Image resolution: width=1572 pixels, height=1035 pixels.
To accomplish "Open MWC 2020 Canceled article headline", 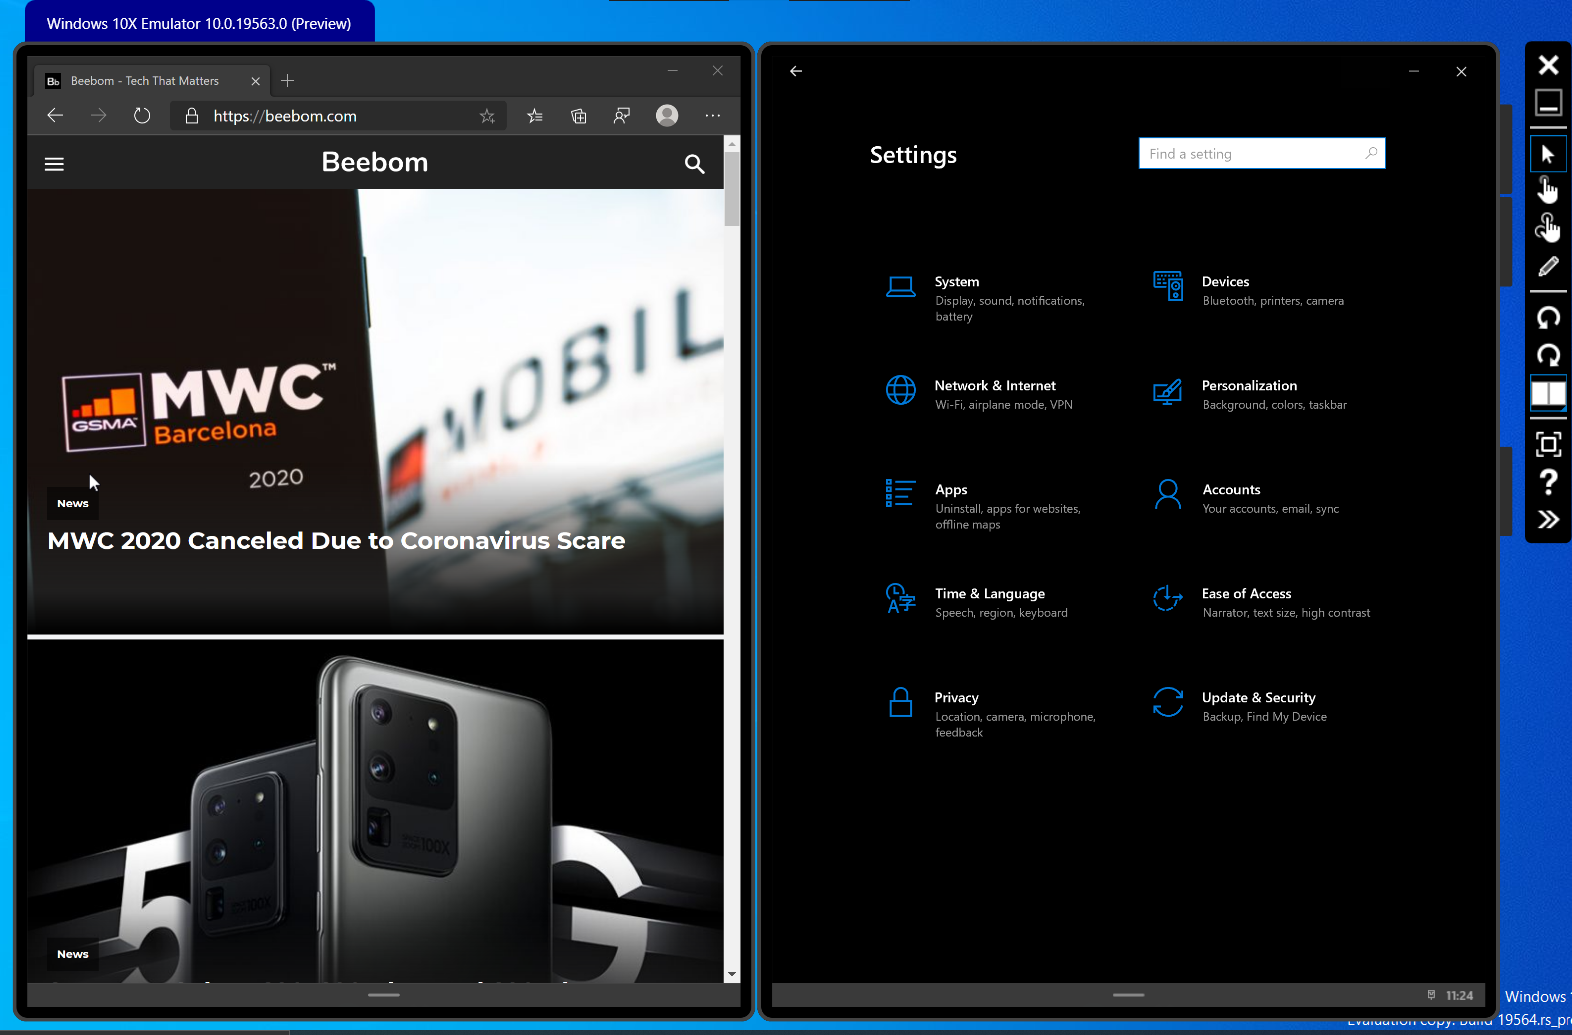I will pyautogui.click(x=336, y=541).
